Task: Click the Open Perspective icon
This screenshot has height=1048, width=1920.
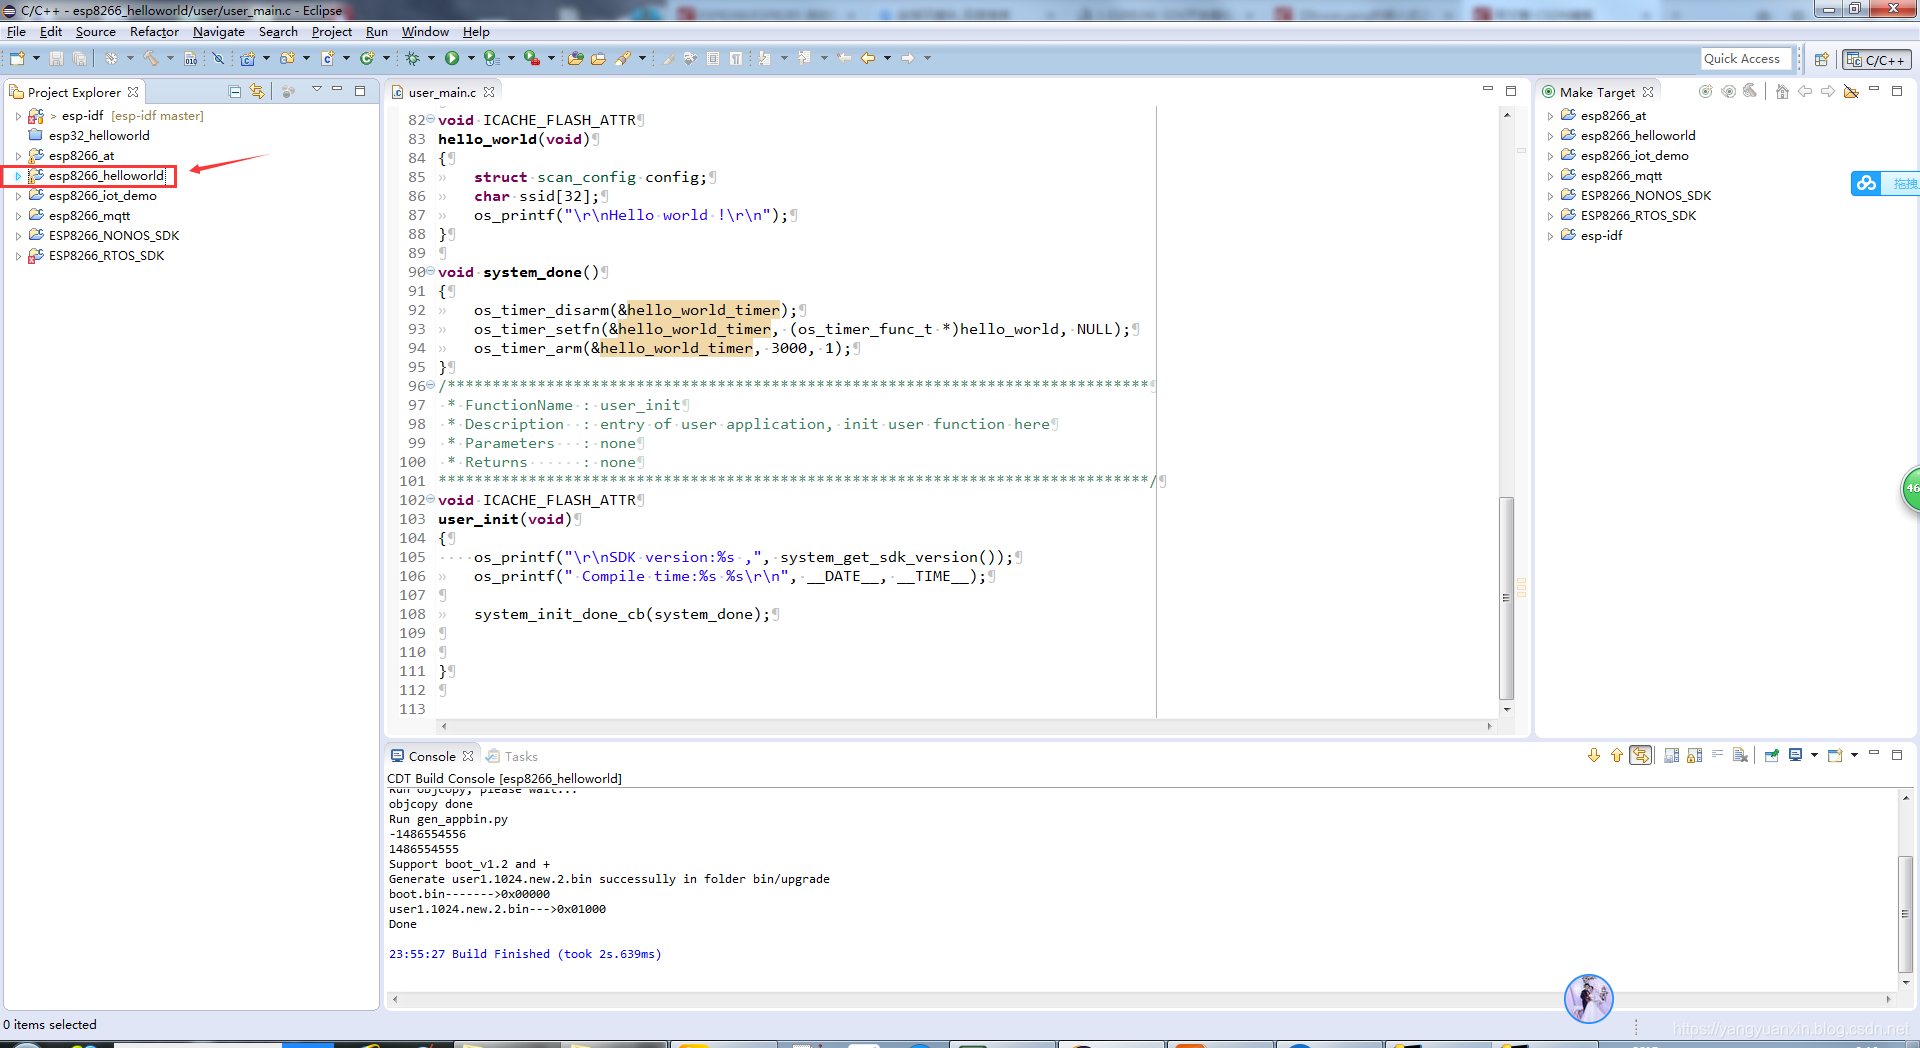Action: [1821, 59]
